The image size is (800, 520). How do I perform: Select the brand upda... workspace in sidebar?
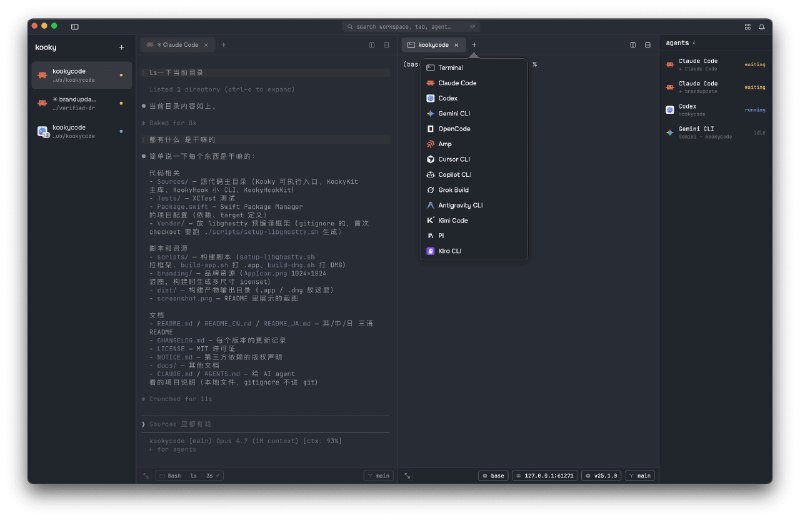[82, 103]
